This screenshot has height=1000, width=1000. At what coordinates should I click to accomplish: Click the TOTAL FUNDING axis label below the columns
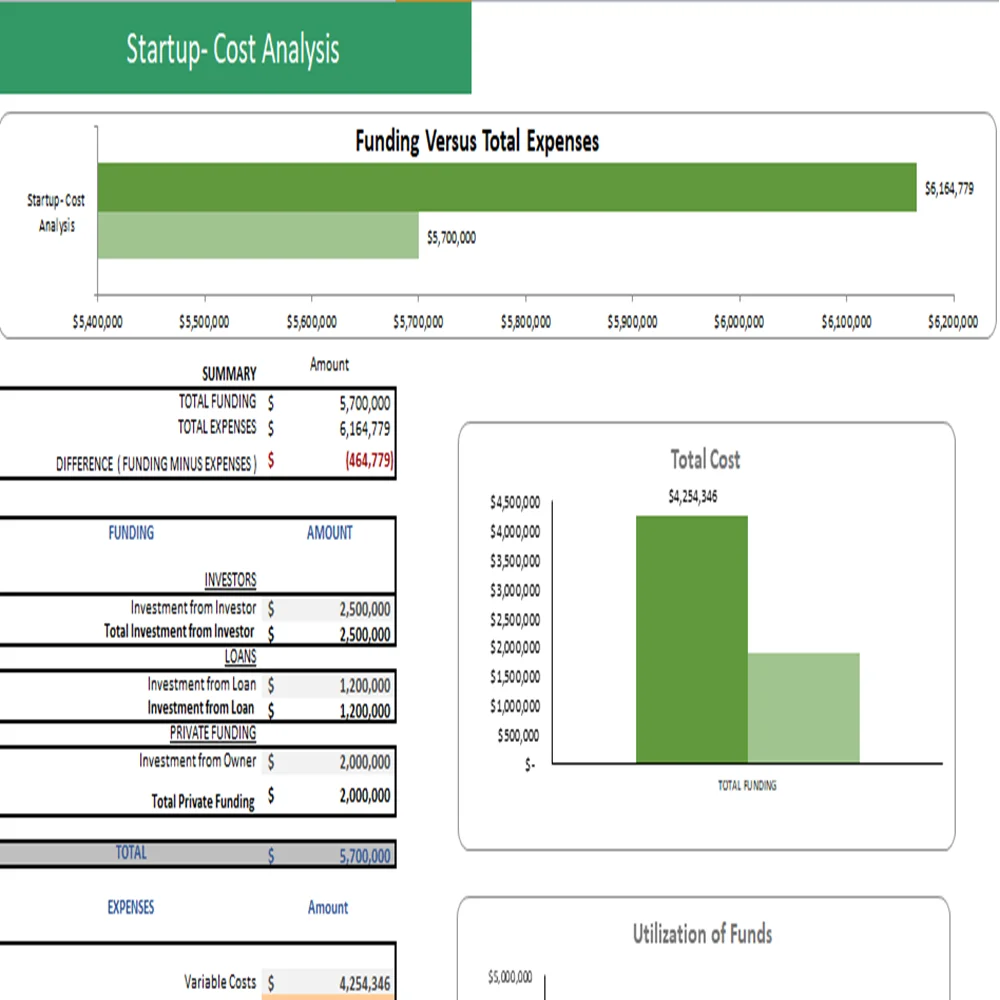click(x=745, y=785)
